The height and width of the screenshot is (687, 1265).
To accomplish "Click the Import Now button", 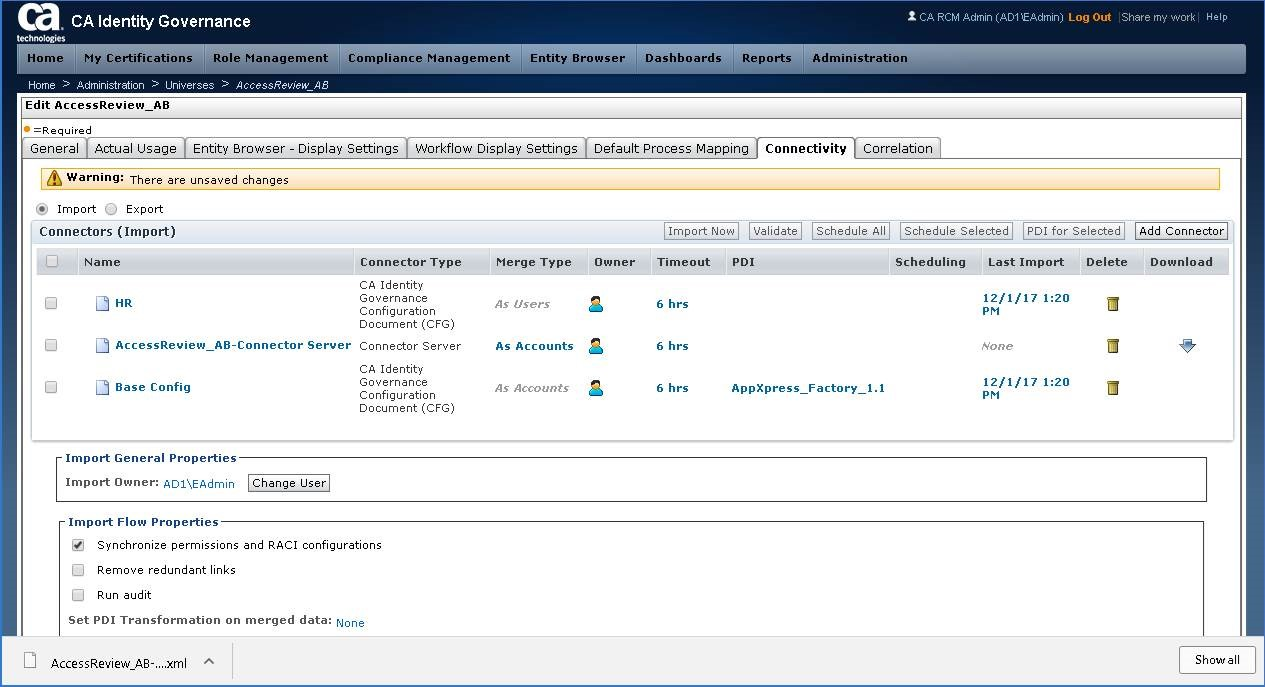I will point(701,231).
